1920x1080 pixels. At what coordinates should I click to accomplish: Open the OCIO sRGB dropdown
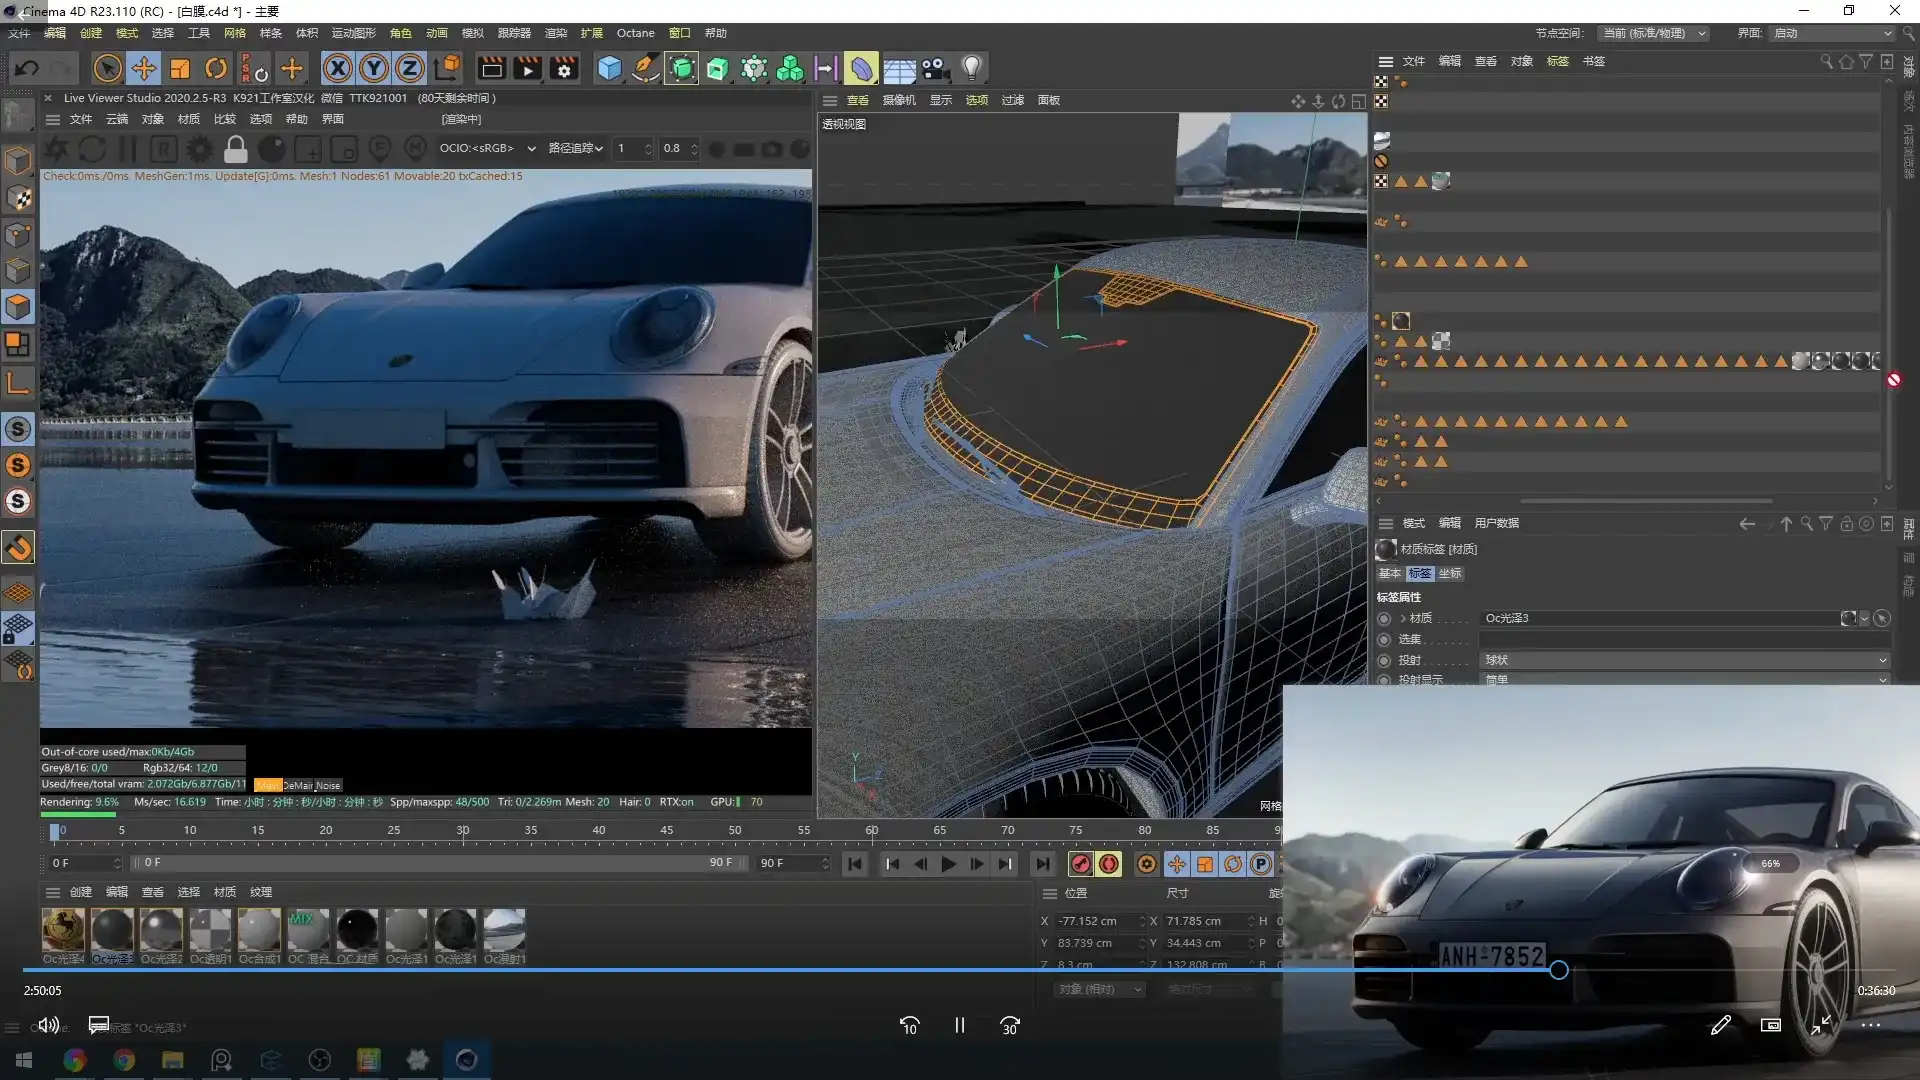pos(487,148)
